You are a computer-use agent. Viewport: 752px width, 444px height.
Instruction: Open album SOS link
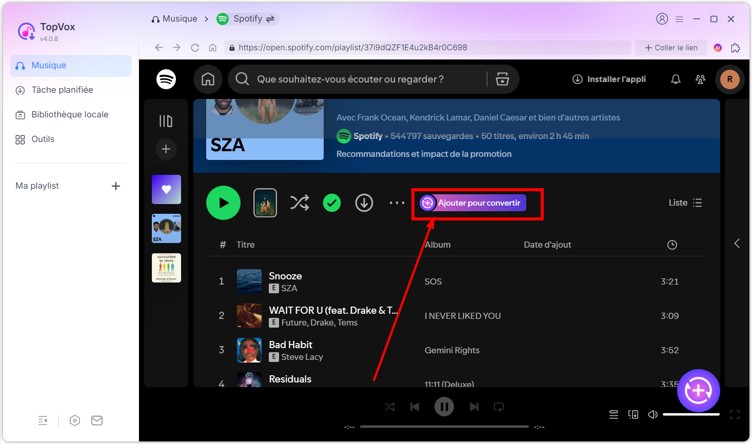point(433,281)
